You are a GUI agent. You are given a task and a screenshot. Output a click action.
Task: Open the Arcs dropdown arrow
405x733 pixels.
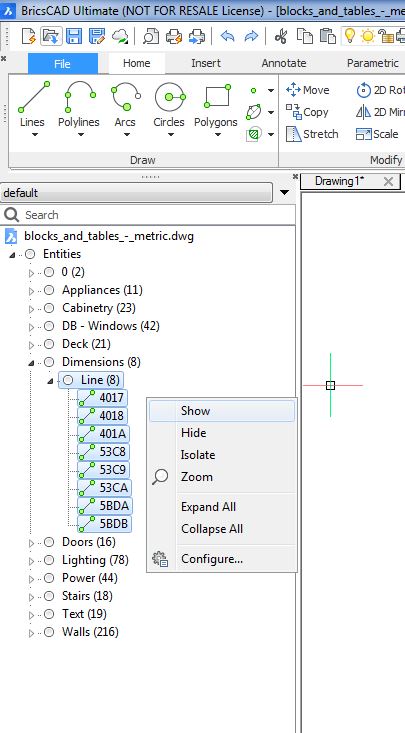127,135
